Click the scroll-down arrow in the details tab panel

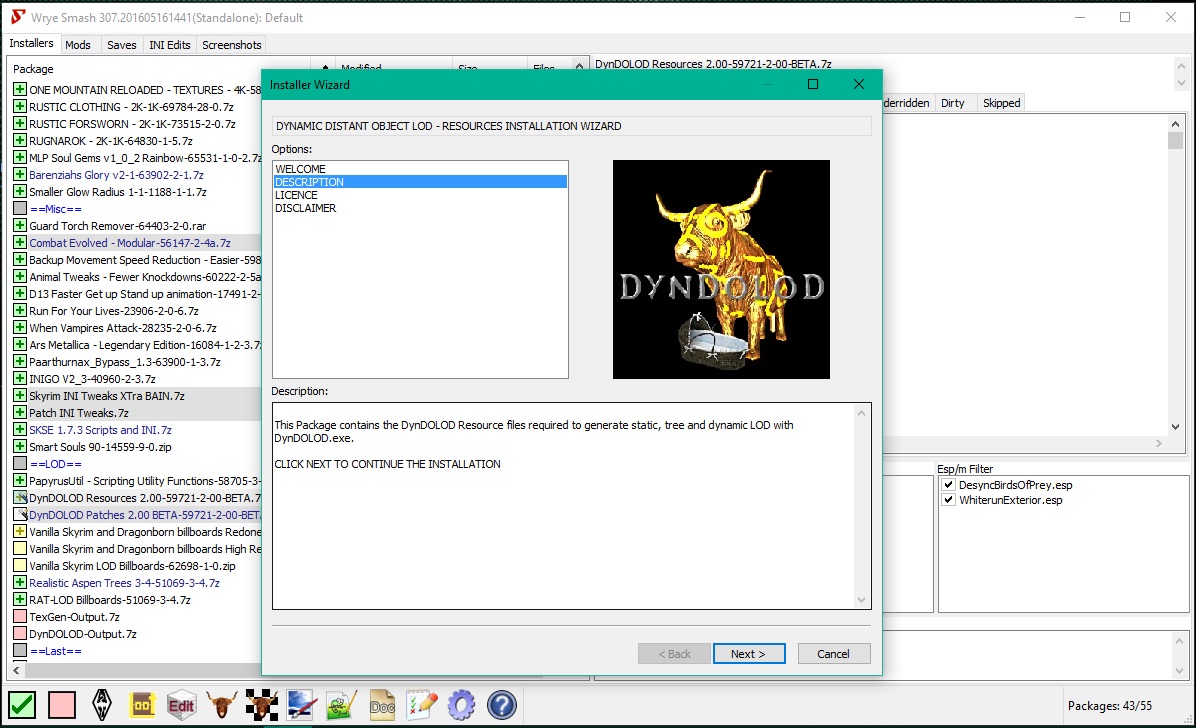[1175, 427]
